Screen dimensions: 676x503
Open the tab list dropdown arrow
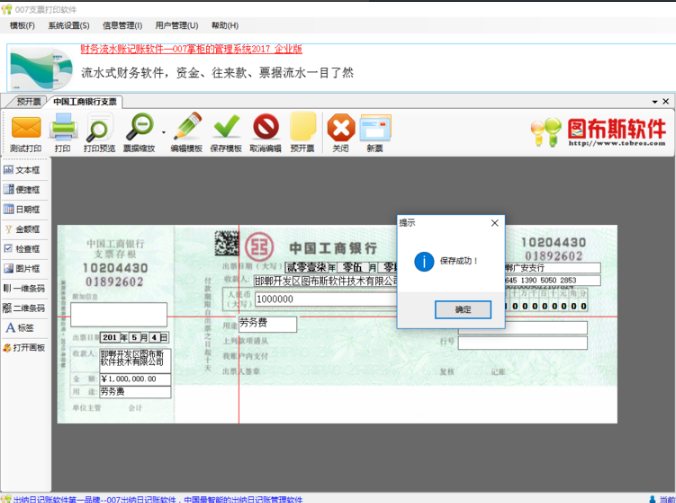(654, 102)
